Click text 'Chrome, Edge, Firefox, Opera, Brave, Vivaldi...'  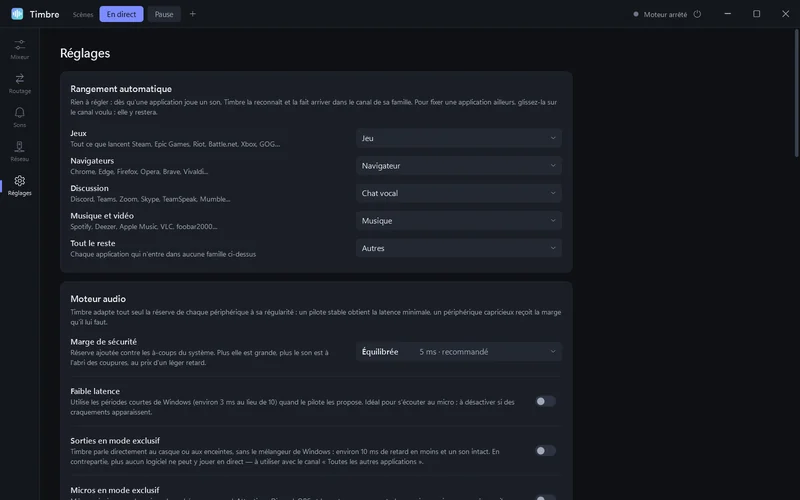click(139, 171)
